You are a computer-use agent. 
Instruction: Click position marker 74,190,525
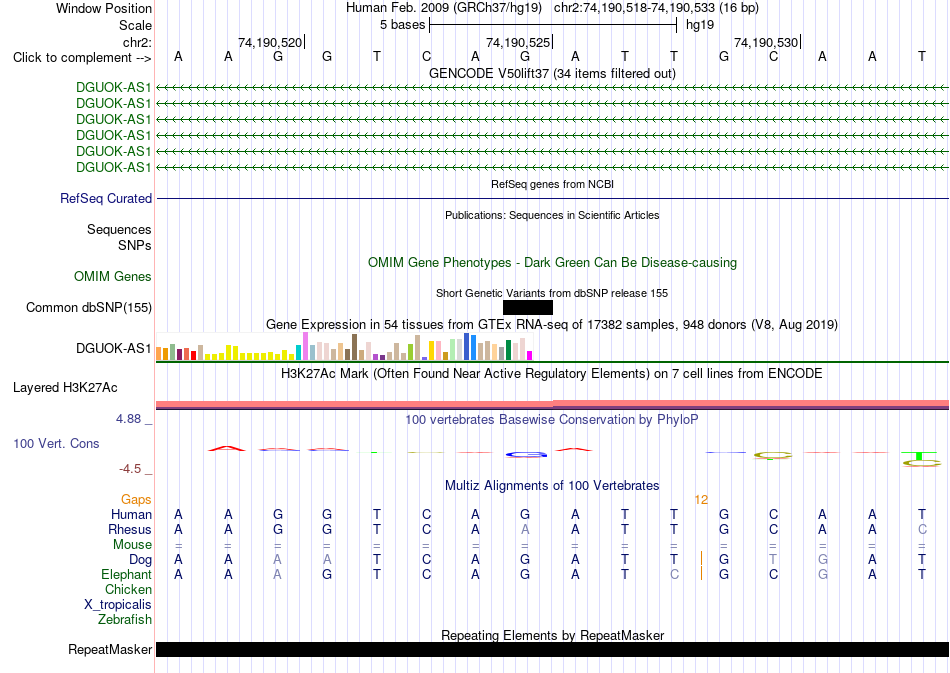(x=518, y=42)
